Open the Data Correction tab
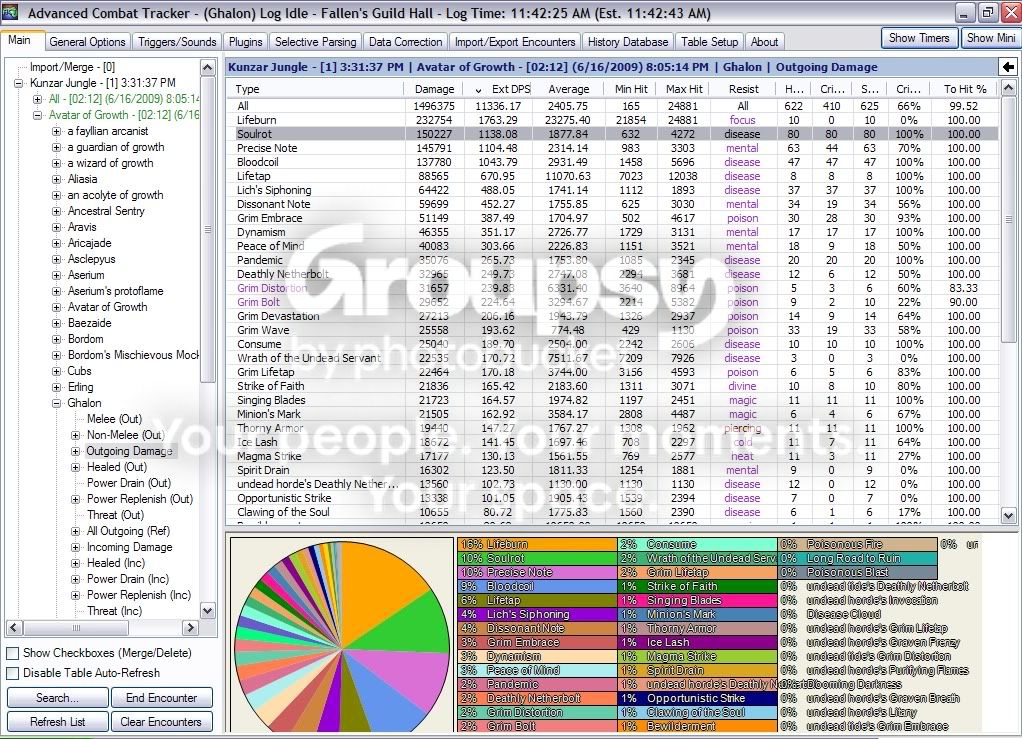 click(405, 42)
